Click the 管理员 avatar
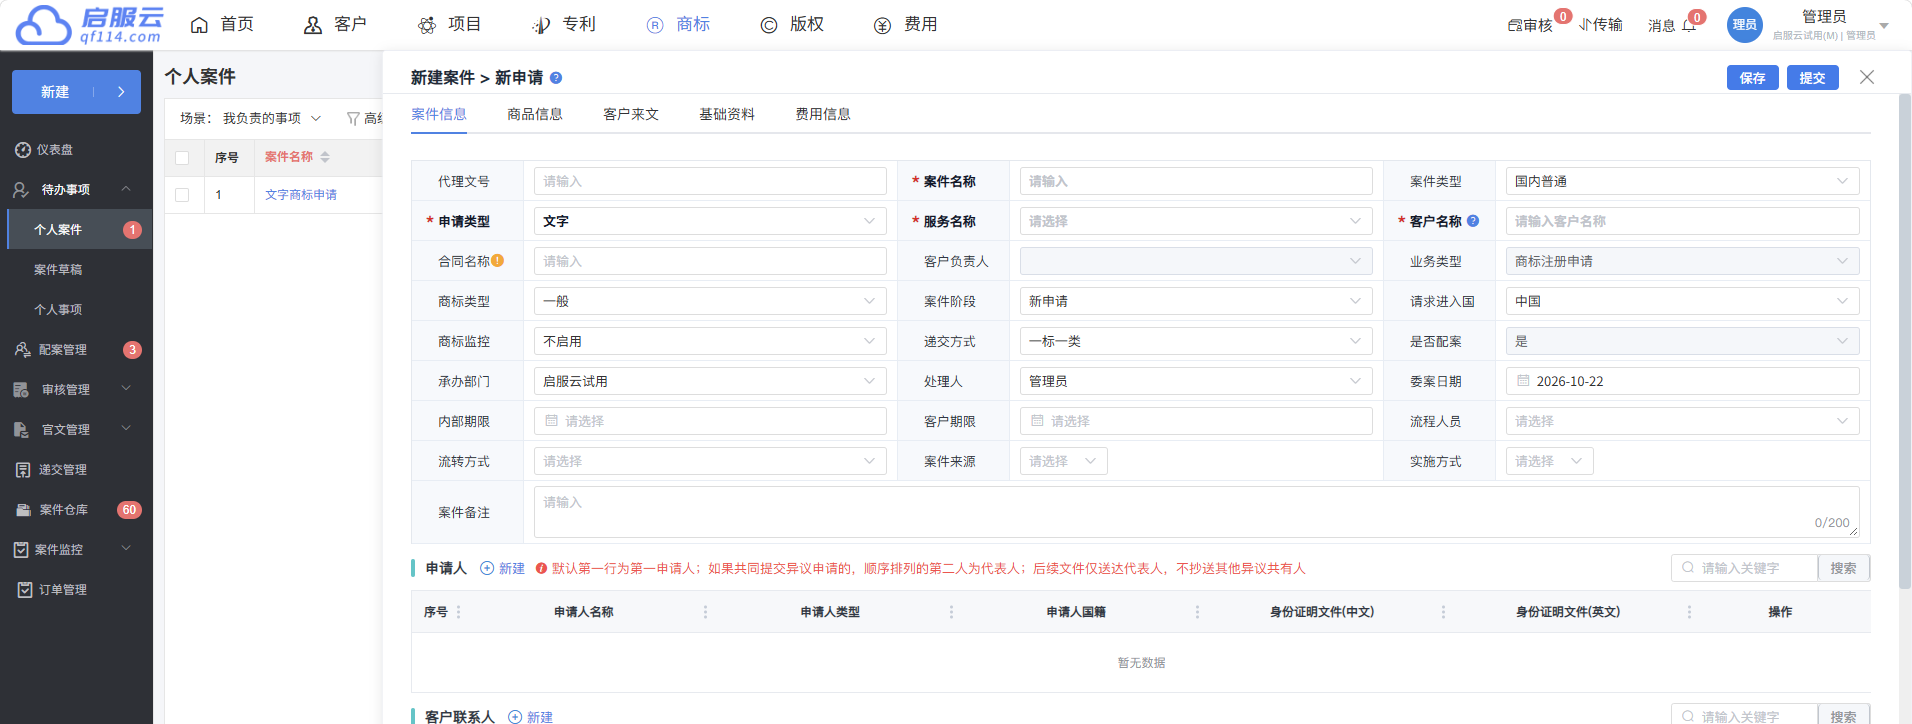Image resolution: width=1912 pixels, height=724 pixels. [x=1745, y=25]
